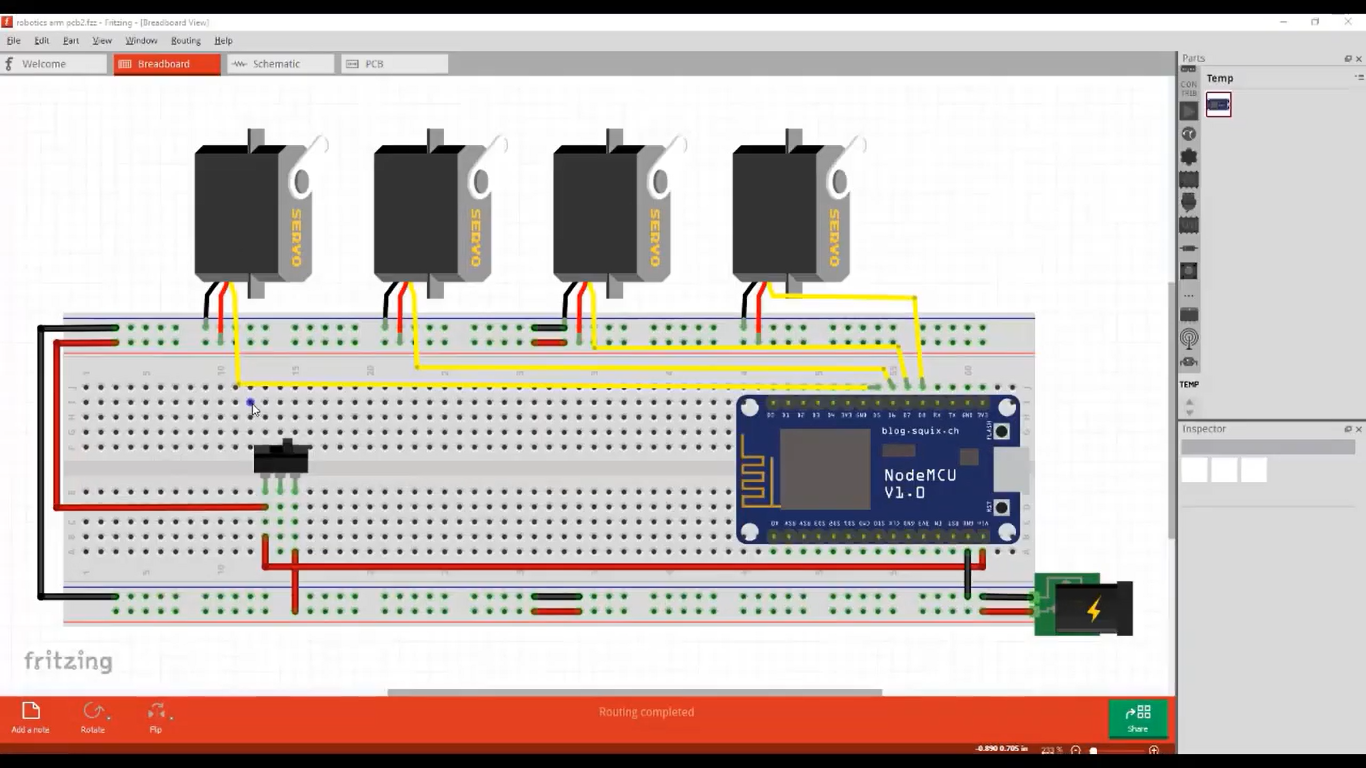Screen dimensions: 1366x768
Task: Open the Routing menu
Action: [x=185, y=41]
